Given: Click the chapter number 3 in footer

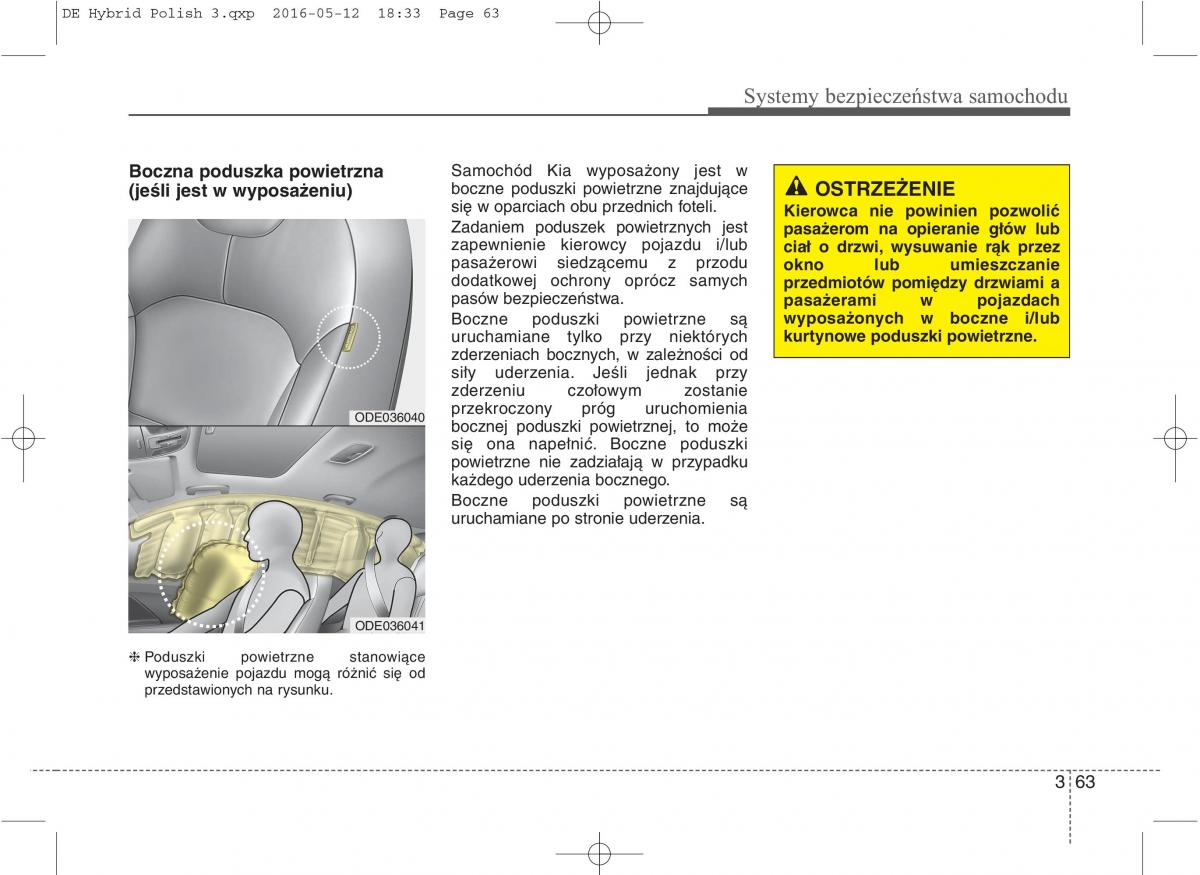Looking at the screenshot, I should 1059,782.
